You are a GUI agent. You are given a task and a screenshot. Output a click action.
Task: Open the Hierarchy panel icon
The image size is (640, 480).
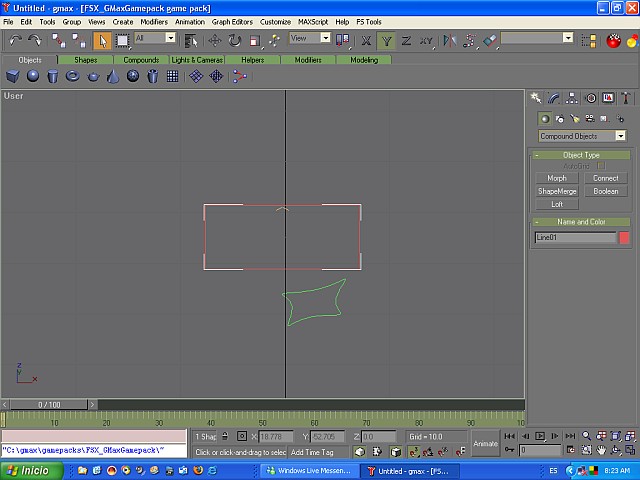click(x=571, y=98)
